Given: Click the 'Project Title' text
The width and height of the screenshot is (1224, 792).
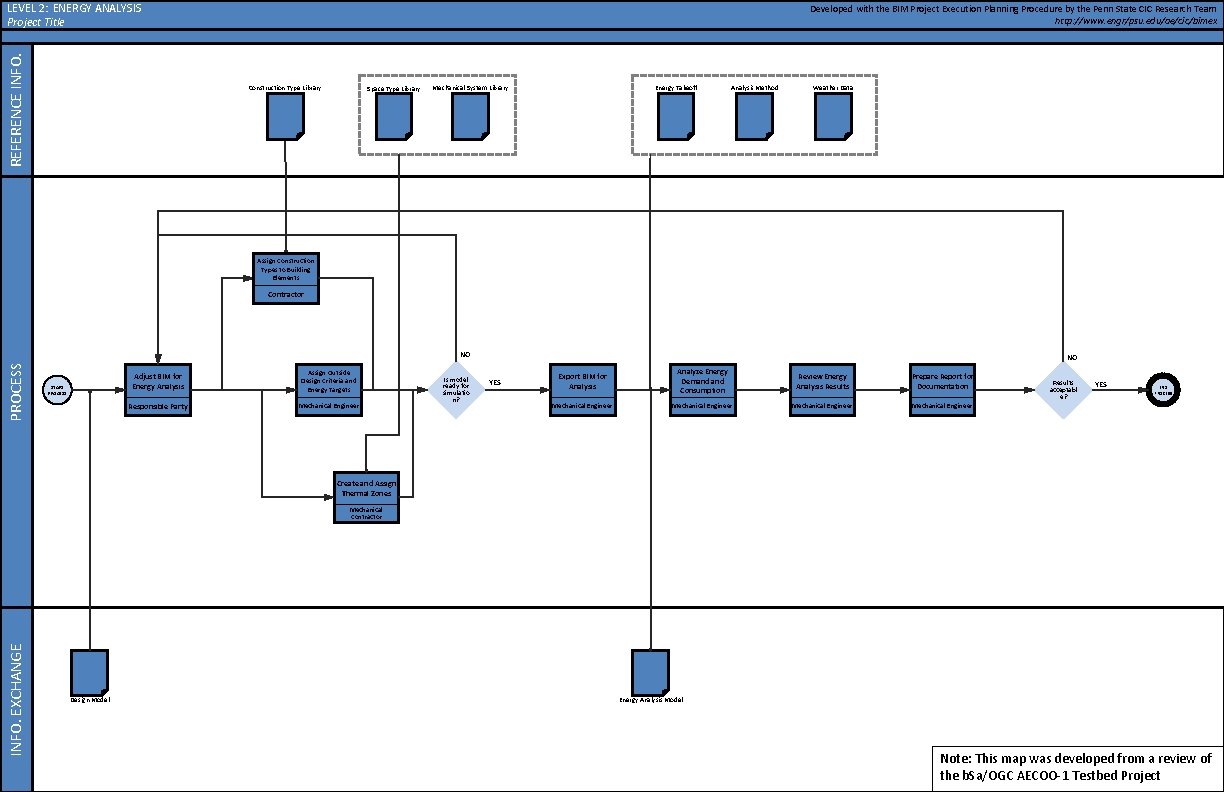Looking at the screenshot, I should (35, 21).
